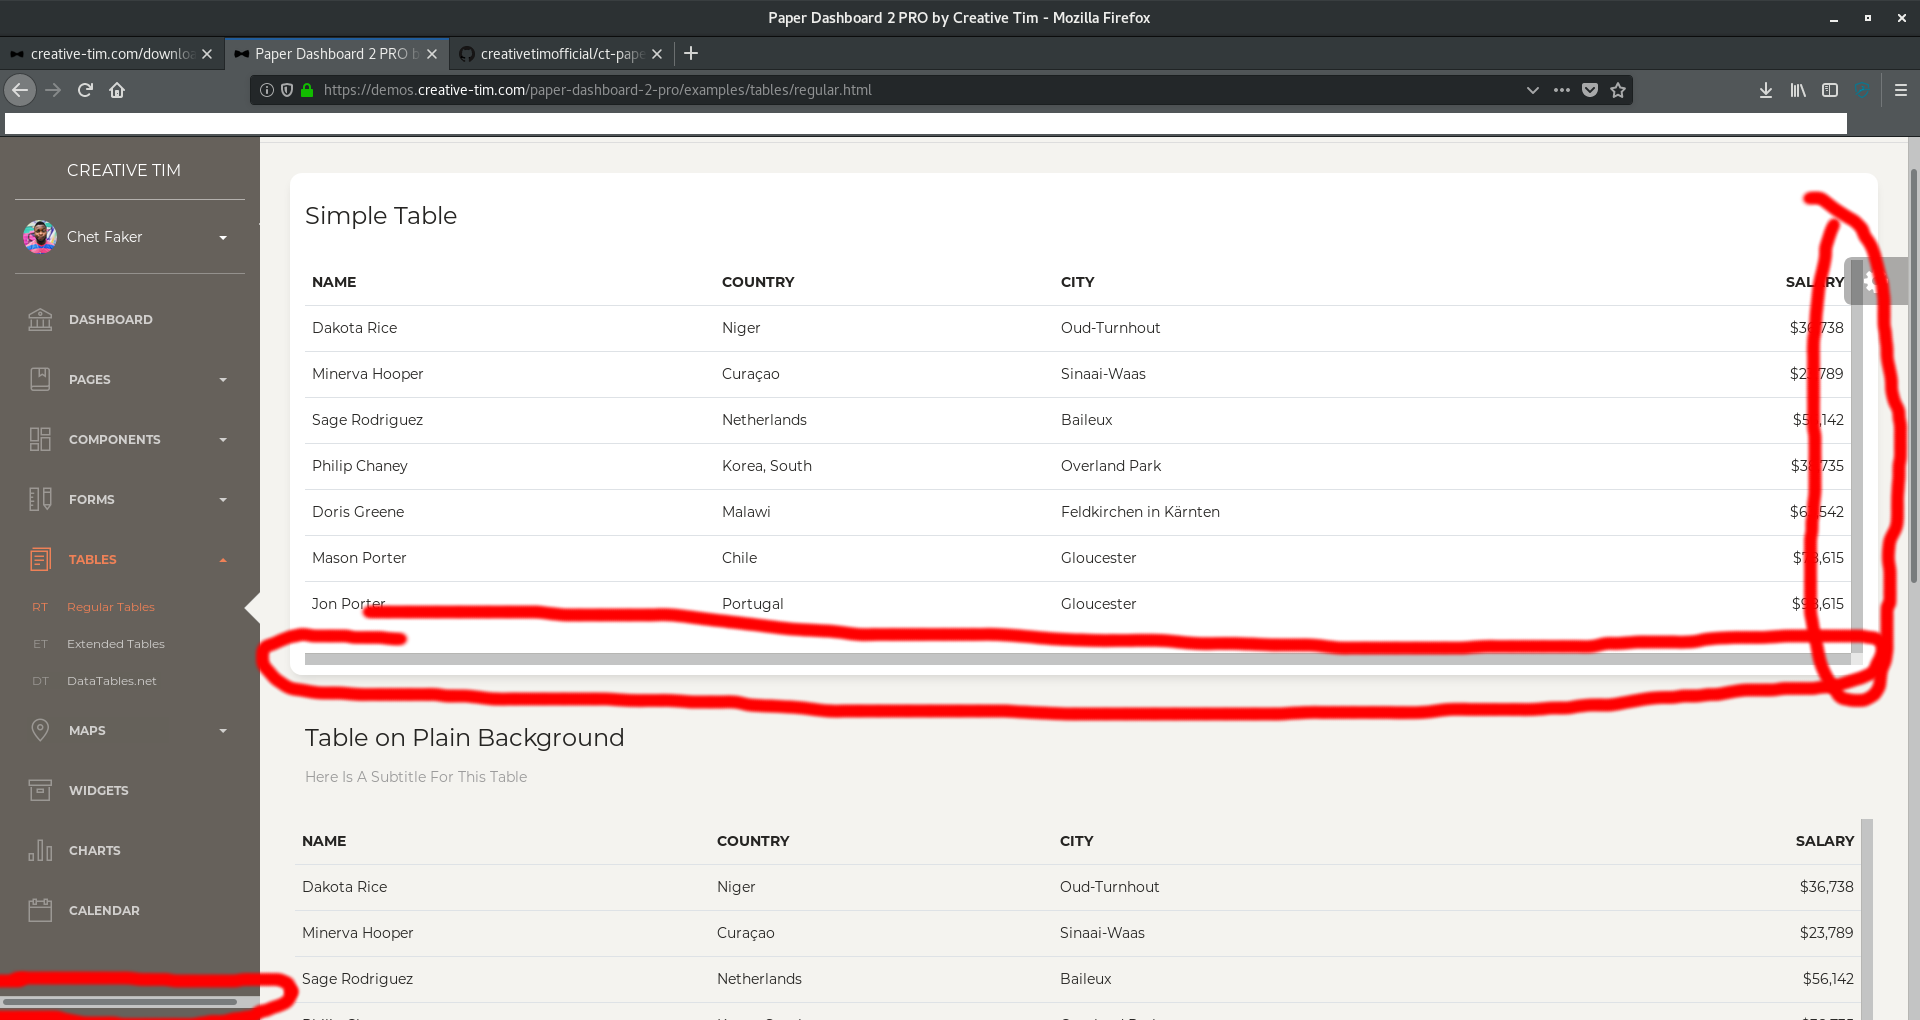The height and width of the screenshot is (1020, 1920).
Task: Click the Charts bar-graph icon
Action: click(40, 850)
